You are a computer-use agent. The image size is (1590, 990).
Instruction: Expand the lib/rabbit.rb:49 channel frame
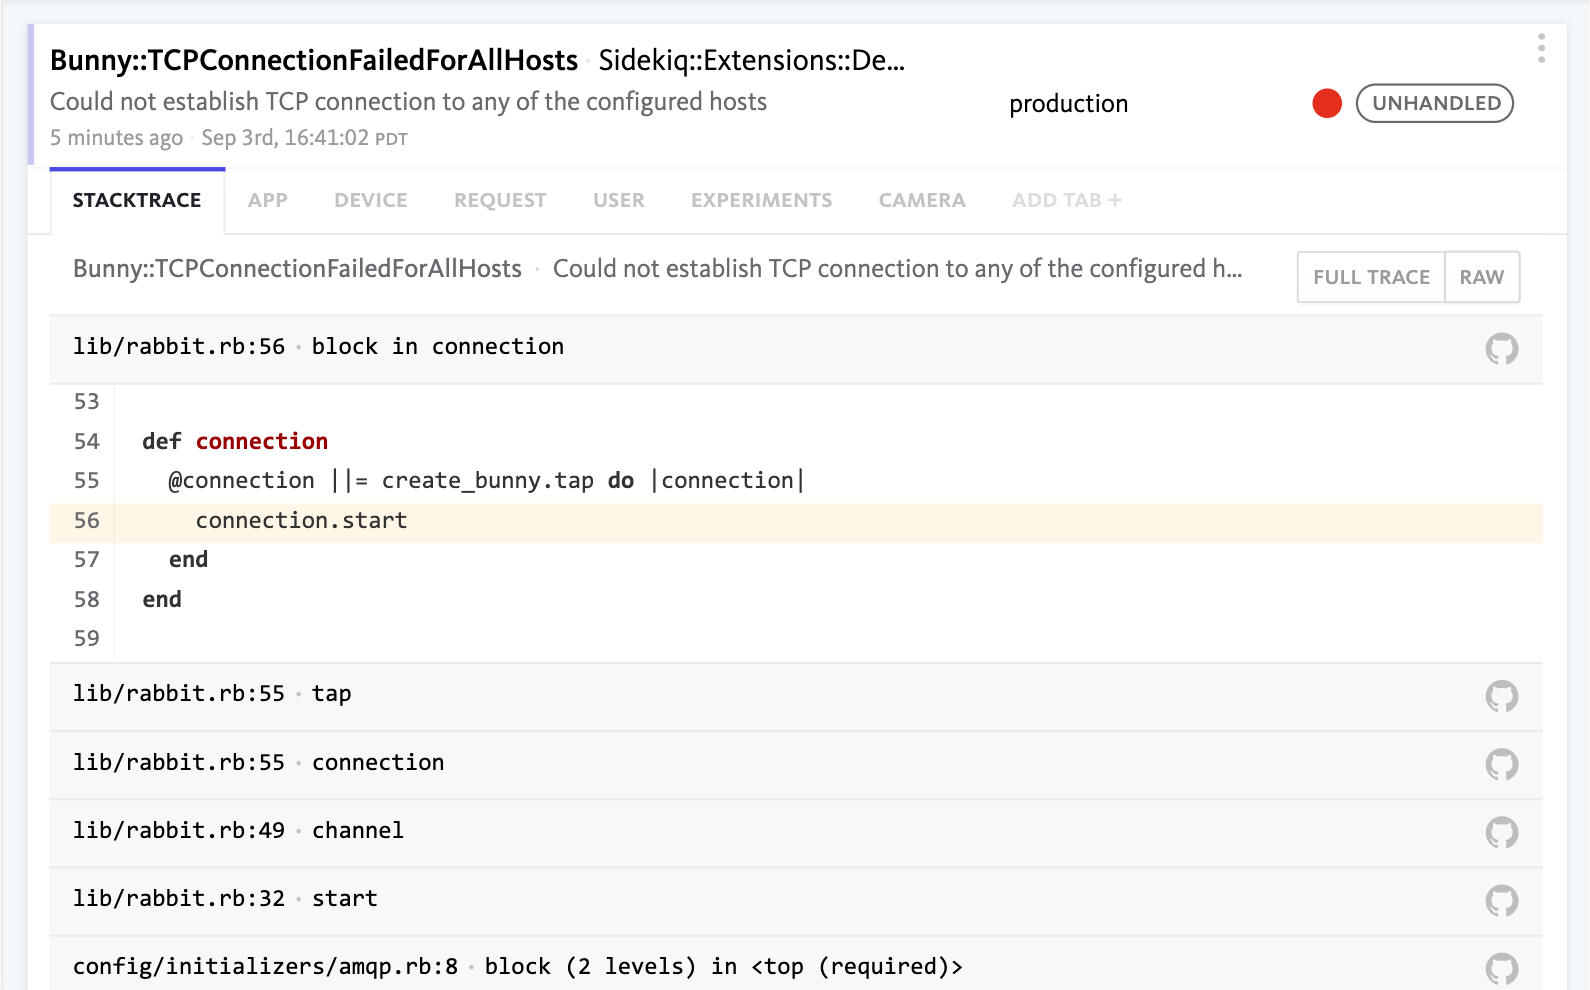click(x=796, y=832)
